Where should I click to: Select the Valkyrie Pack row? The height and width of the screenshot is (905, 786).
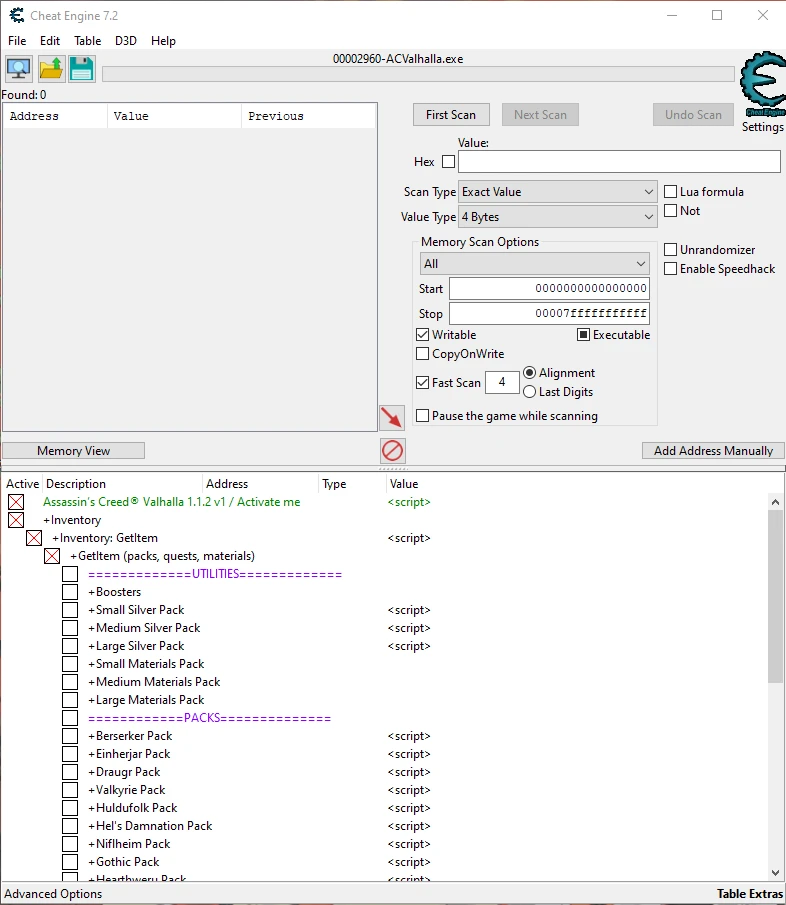click(385, 790)
